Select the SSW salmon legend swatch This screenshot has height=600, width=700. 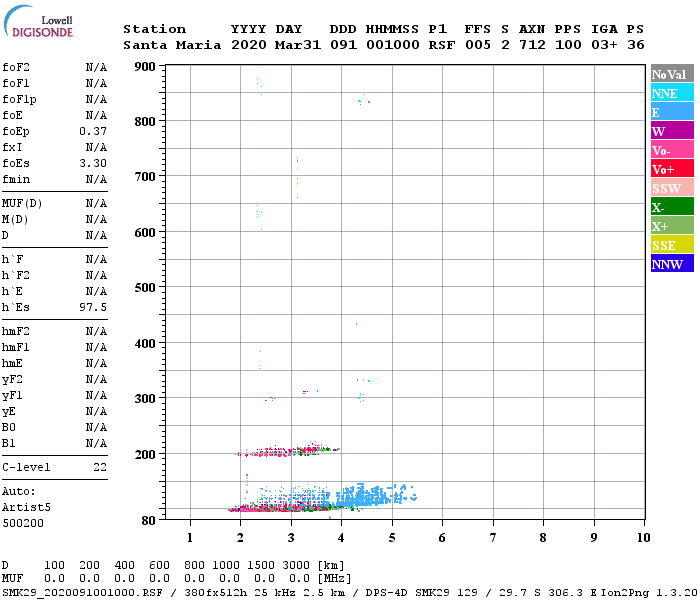pos(672,188)
